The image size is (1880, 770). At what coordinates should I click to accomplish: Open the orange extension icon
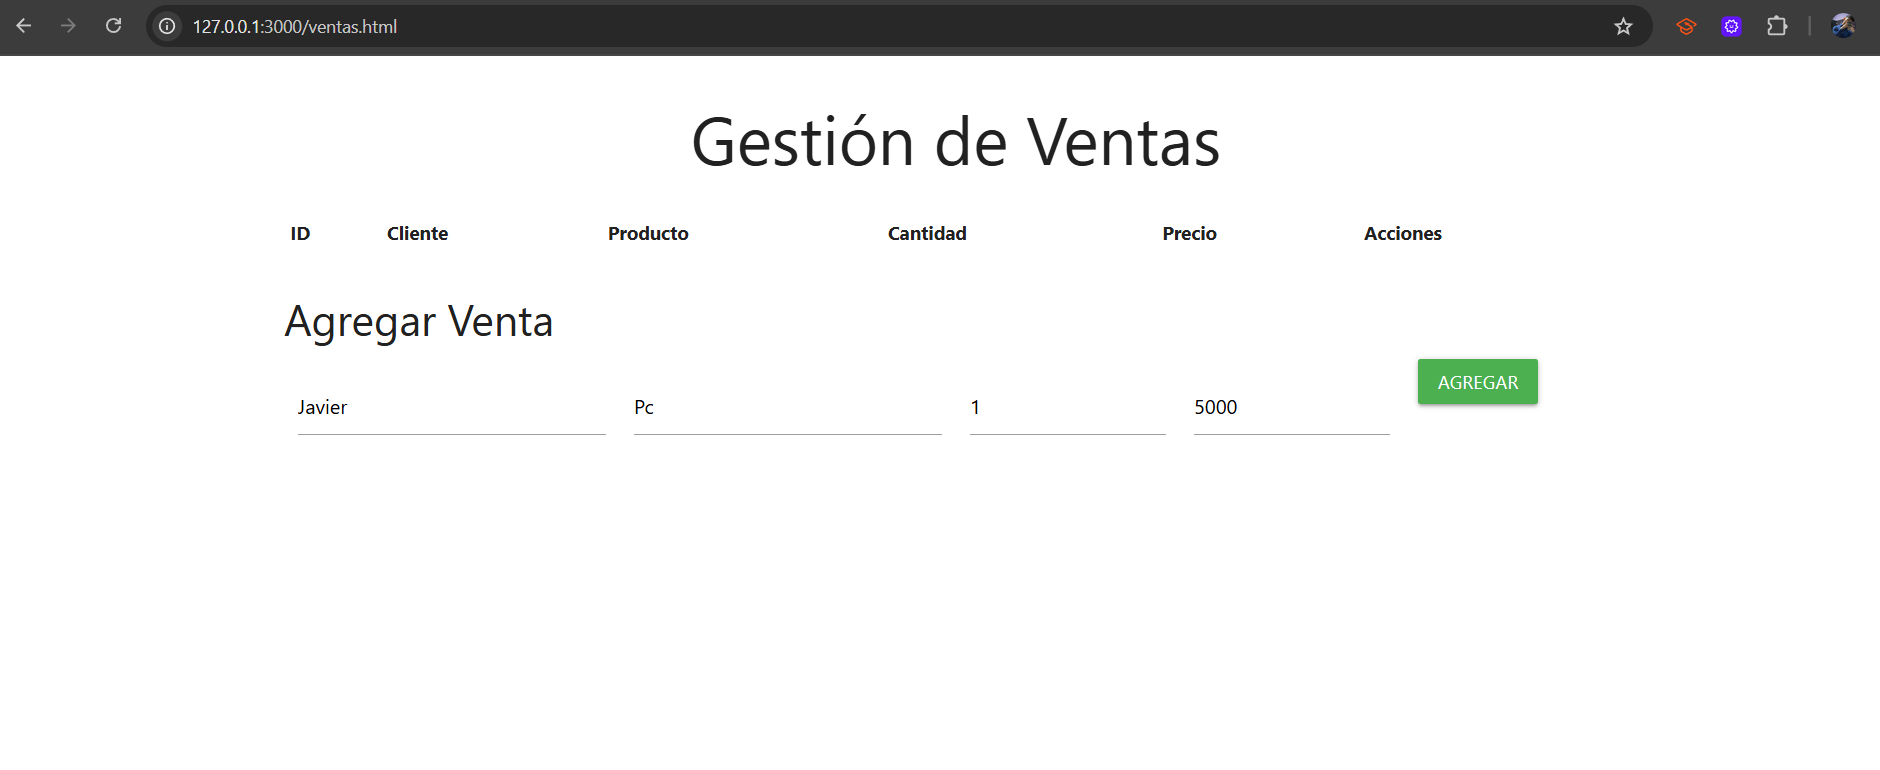point(1686,26)
